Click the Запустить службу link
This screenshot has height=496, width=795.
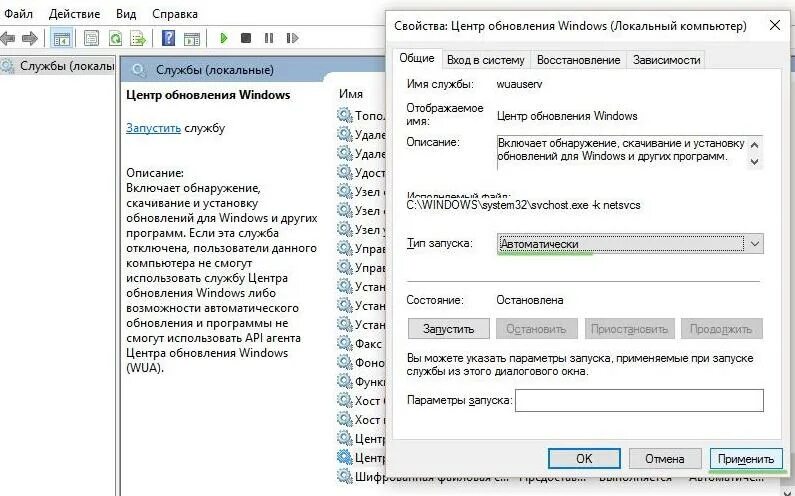pos(153,128)
